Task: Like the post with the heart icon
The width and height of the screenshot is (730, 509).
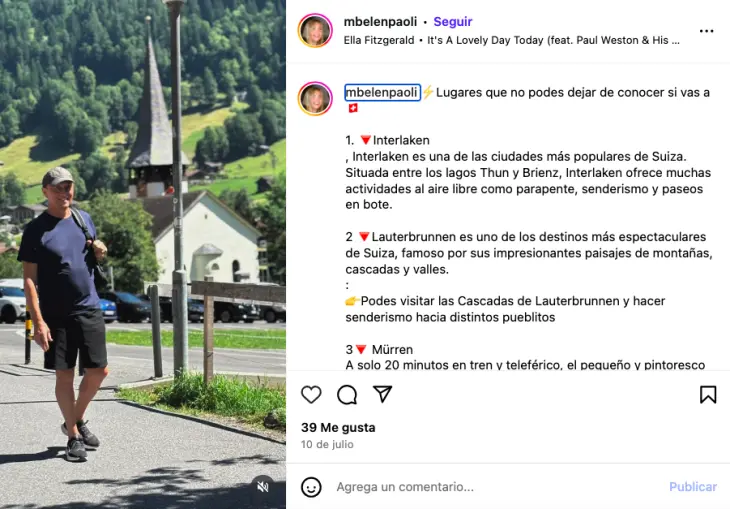Action: [x=311, y=394]
